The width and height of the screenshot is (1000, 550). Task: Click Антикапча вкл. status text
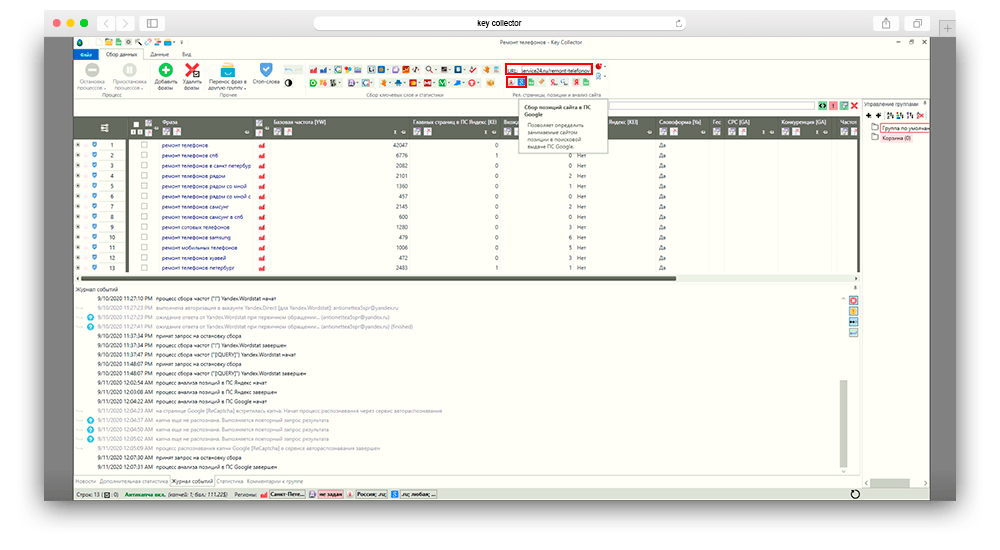coord(145,494)
